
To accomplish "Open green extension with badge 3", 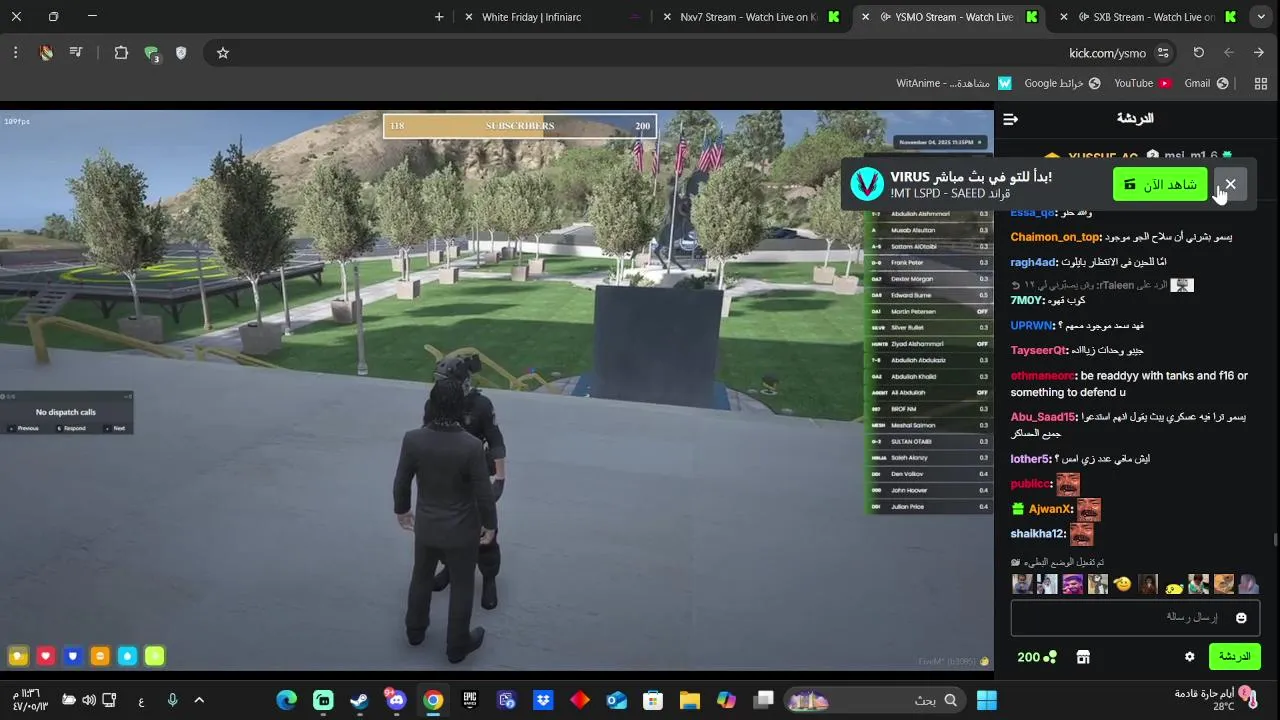I will tap(152, 54).
